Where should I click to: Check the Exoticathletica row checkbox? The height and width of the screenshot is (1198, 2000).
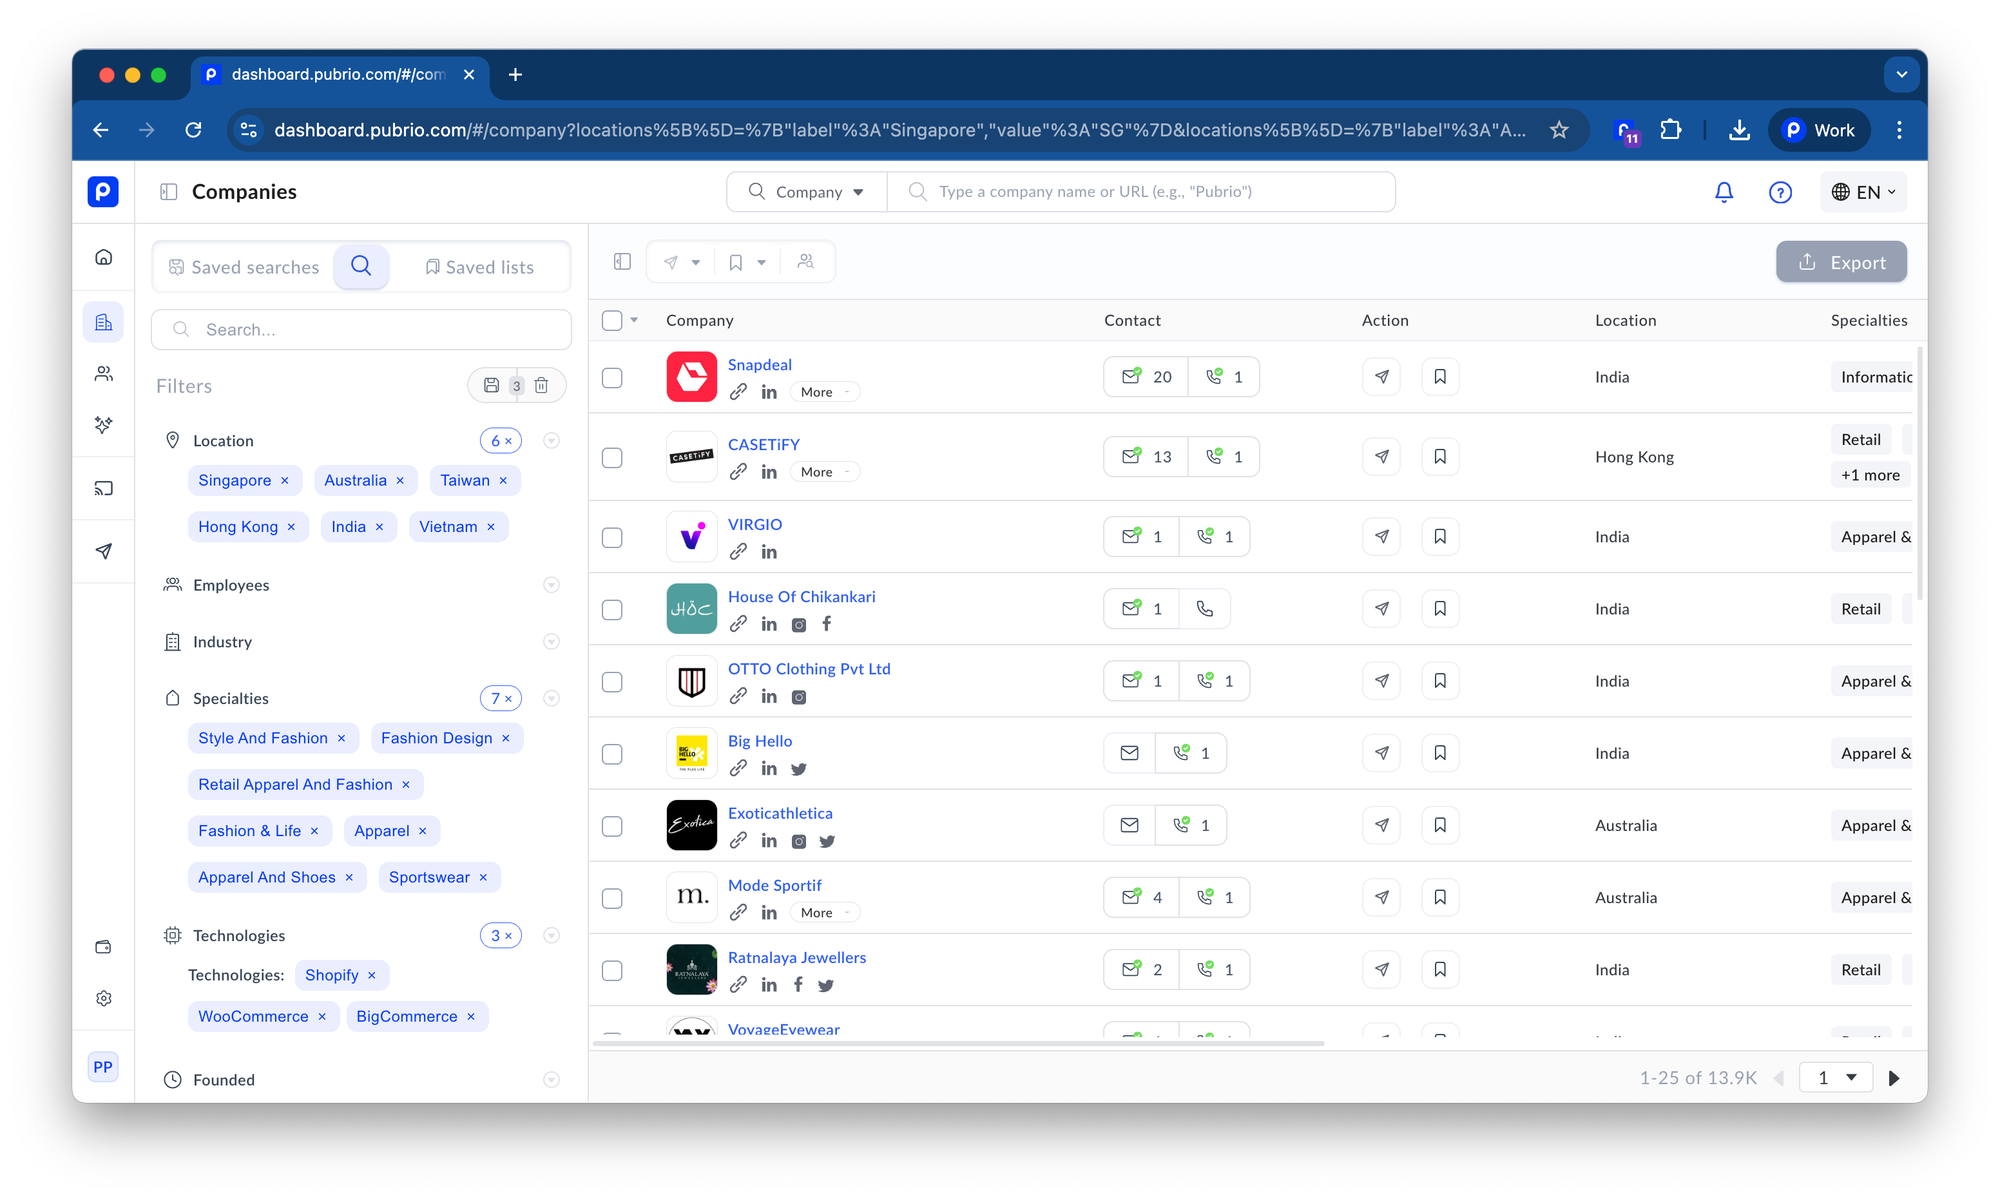[x=612, y=827]
